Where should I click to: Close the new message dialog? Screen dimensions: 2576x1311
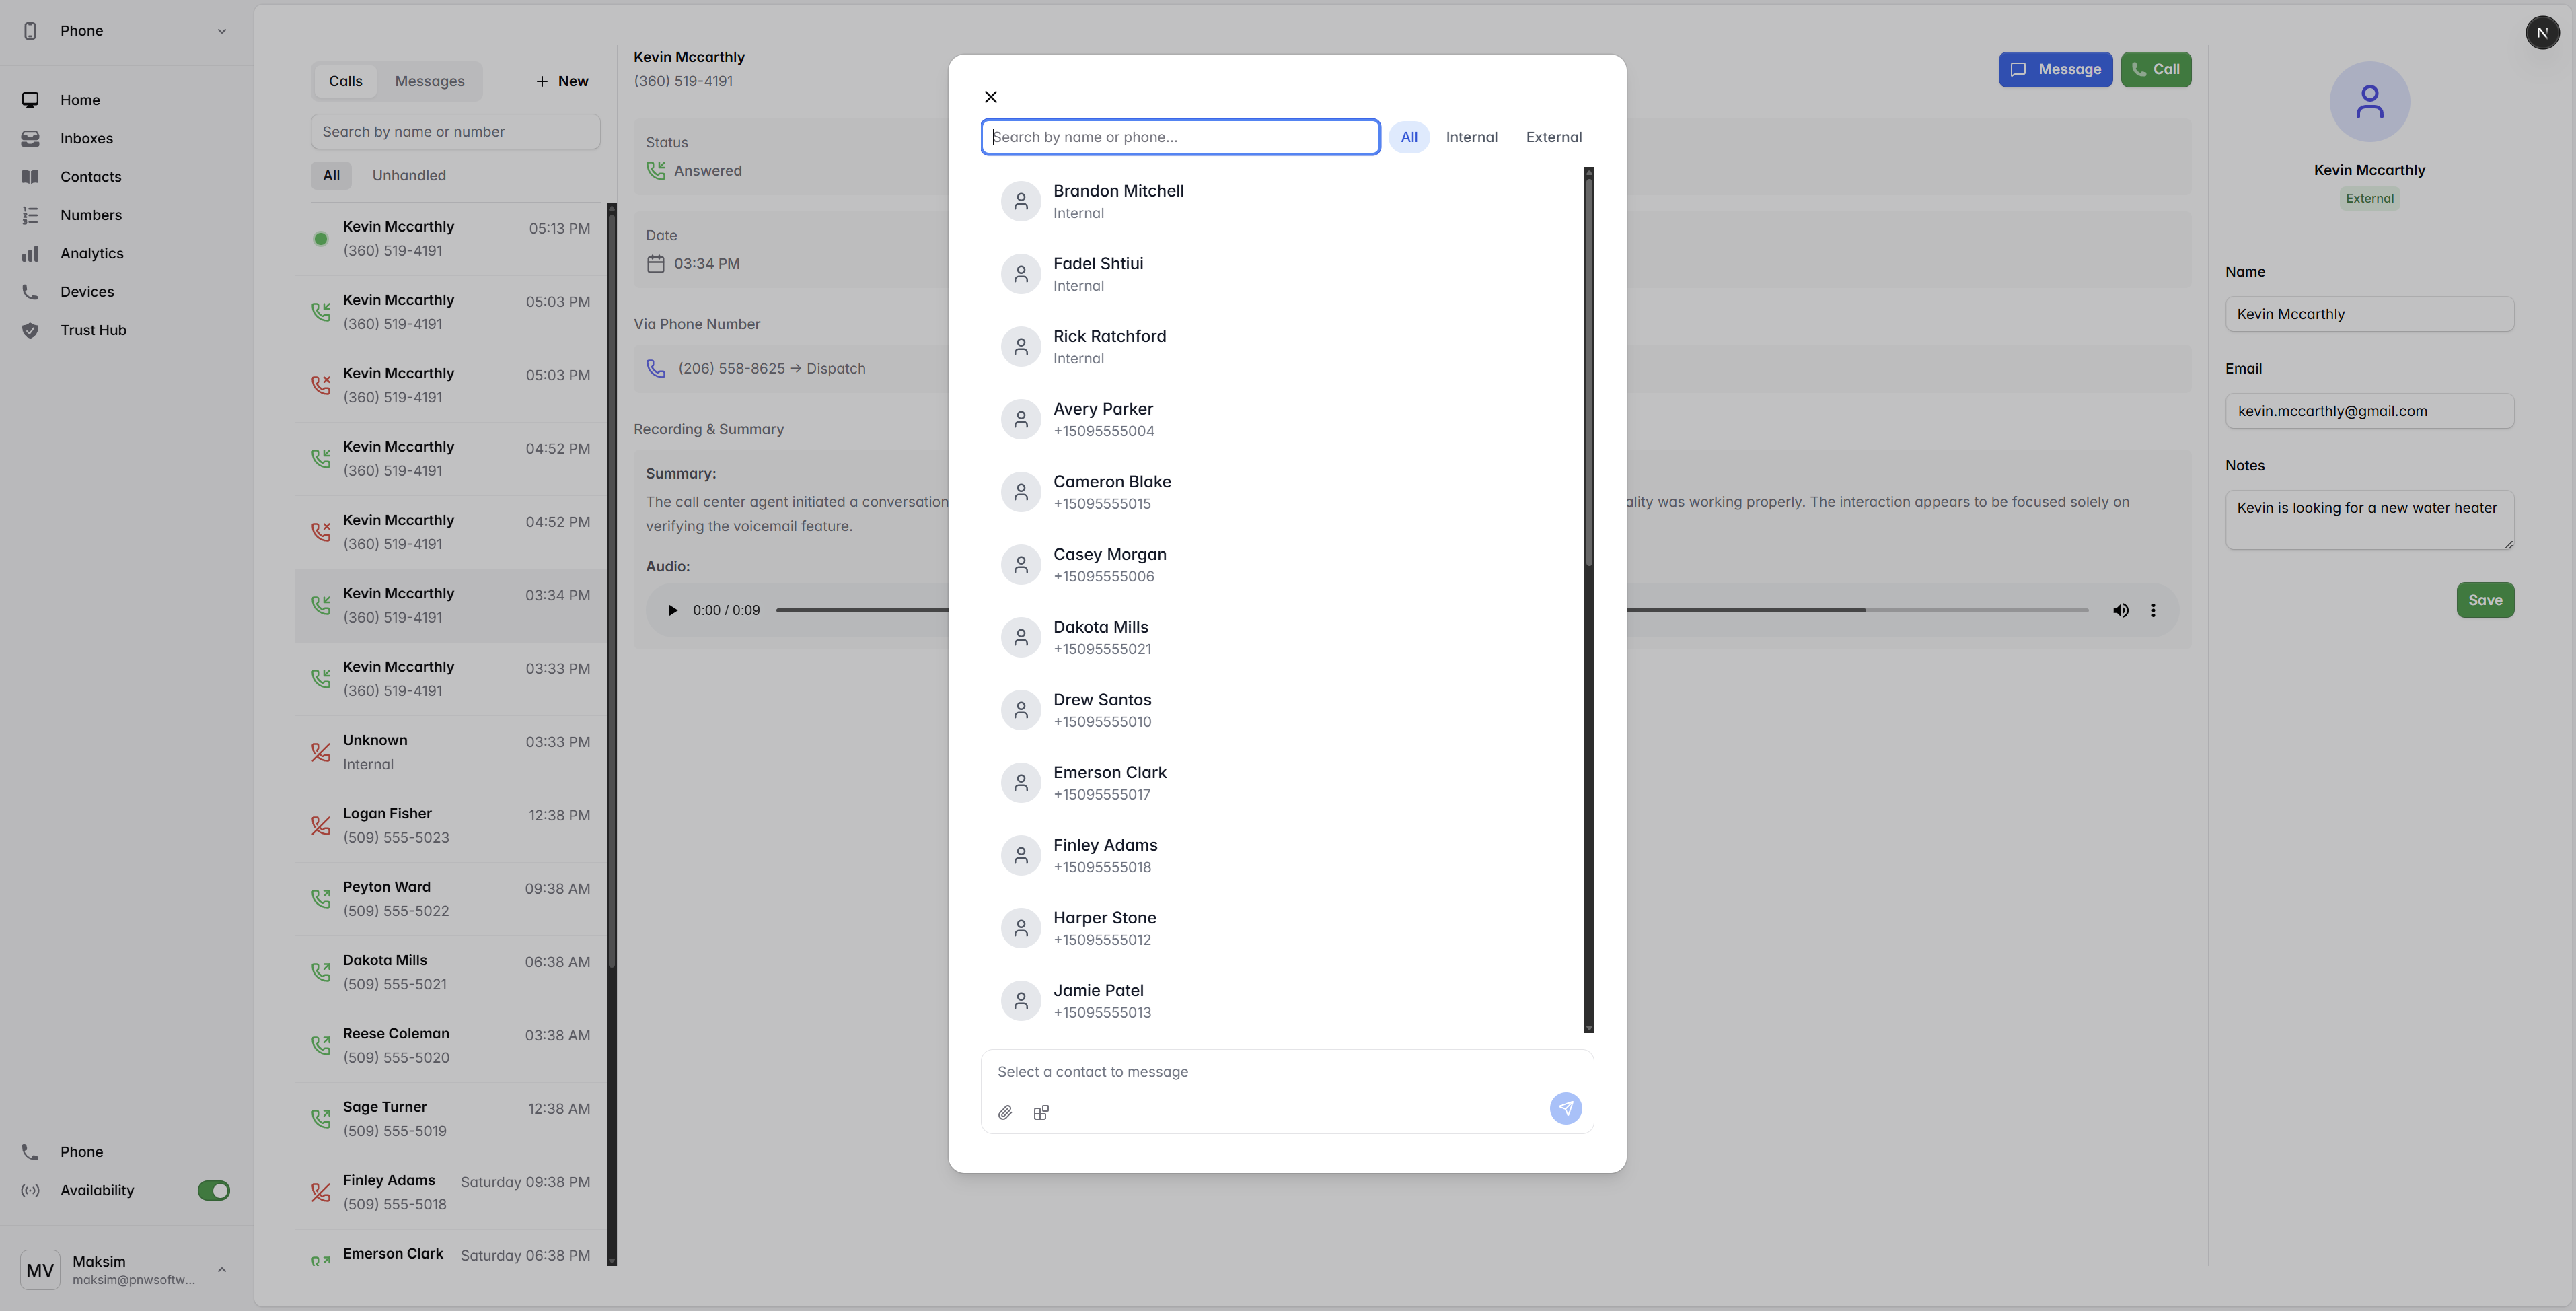point(990,97)
